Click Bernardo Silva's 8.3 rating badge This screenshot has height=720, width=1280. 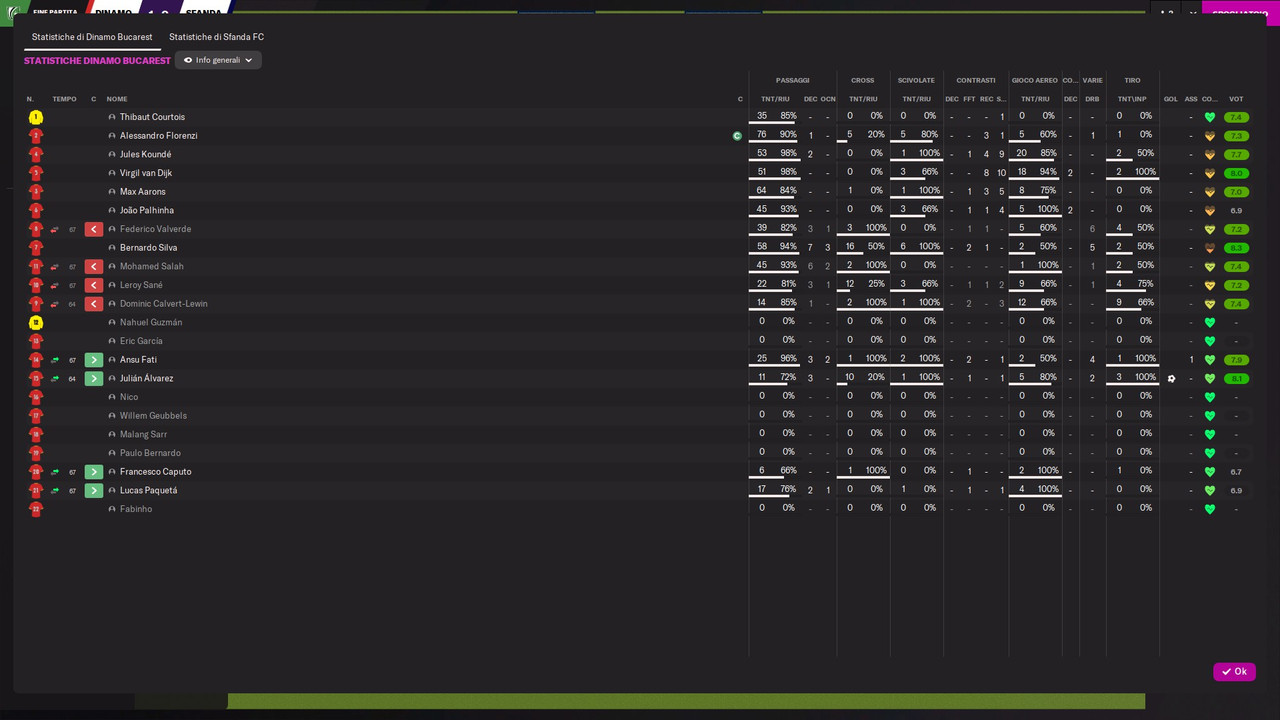(x=1236, y=248)
